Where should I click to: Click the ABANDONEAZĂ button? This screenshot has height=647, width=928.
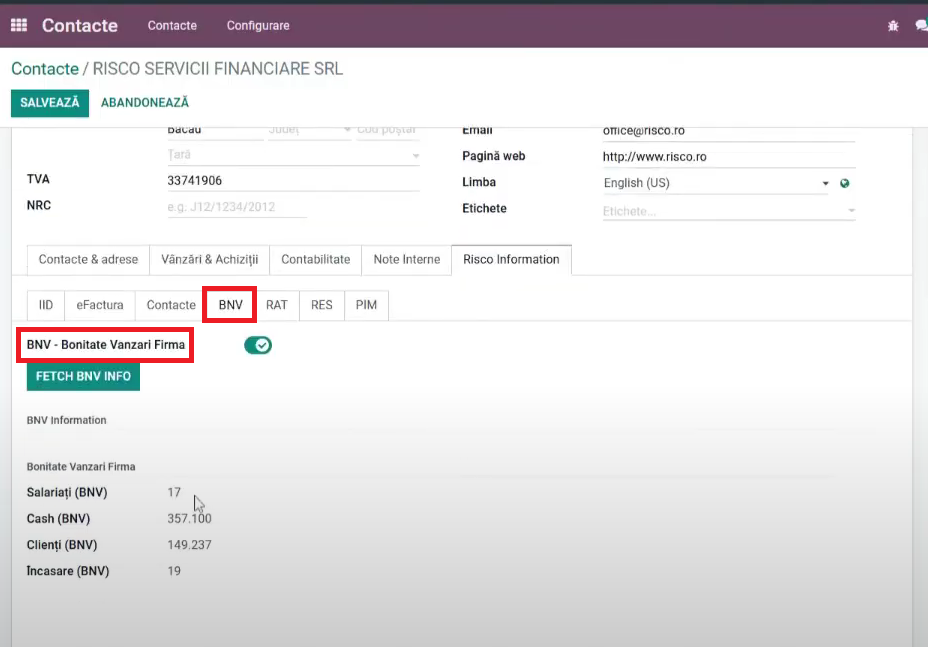point(145,103)
